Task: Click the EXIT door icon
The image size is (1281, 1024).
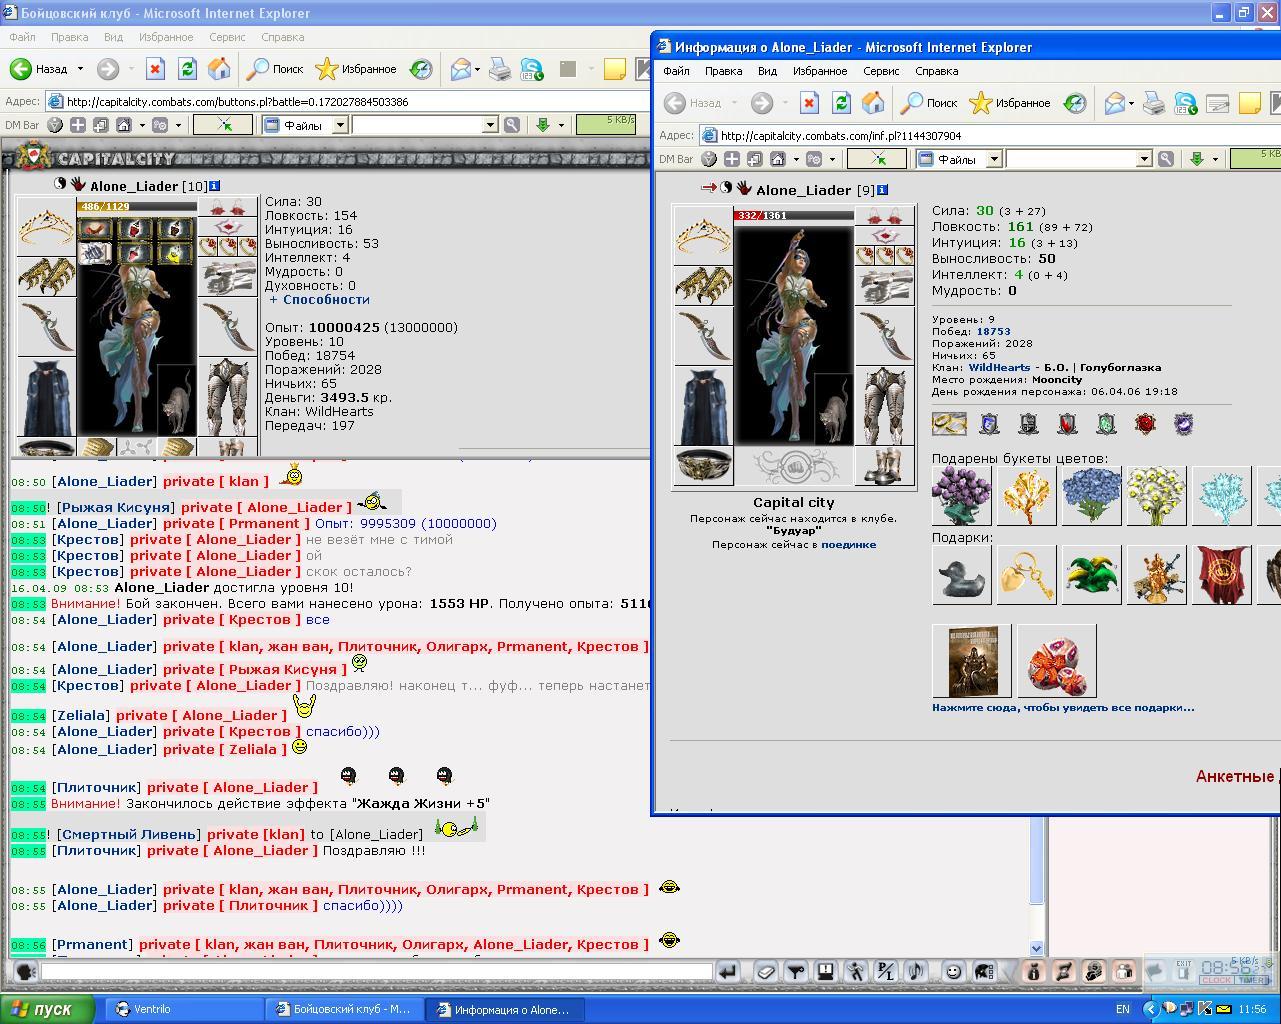Action: (x=1183, y=970)
